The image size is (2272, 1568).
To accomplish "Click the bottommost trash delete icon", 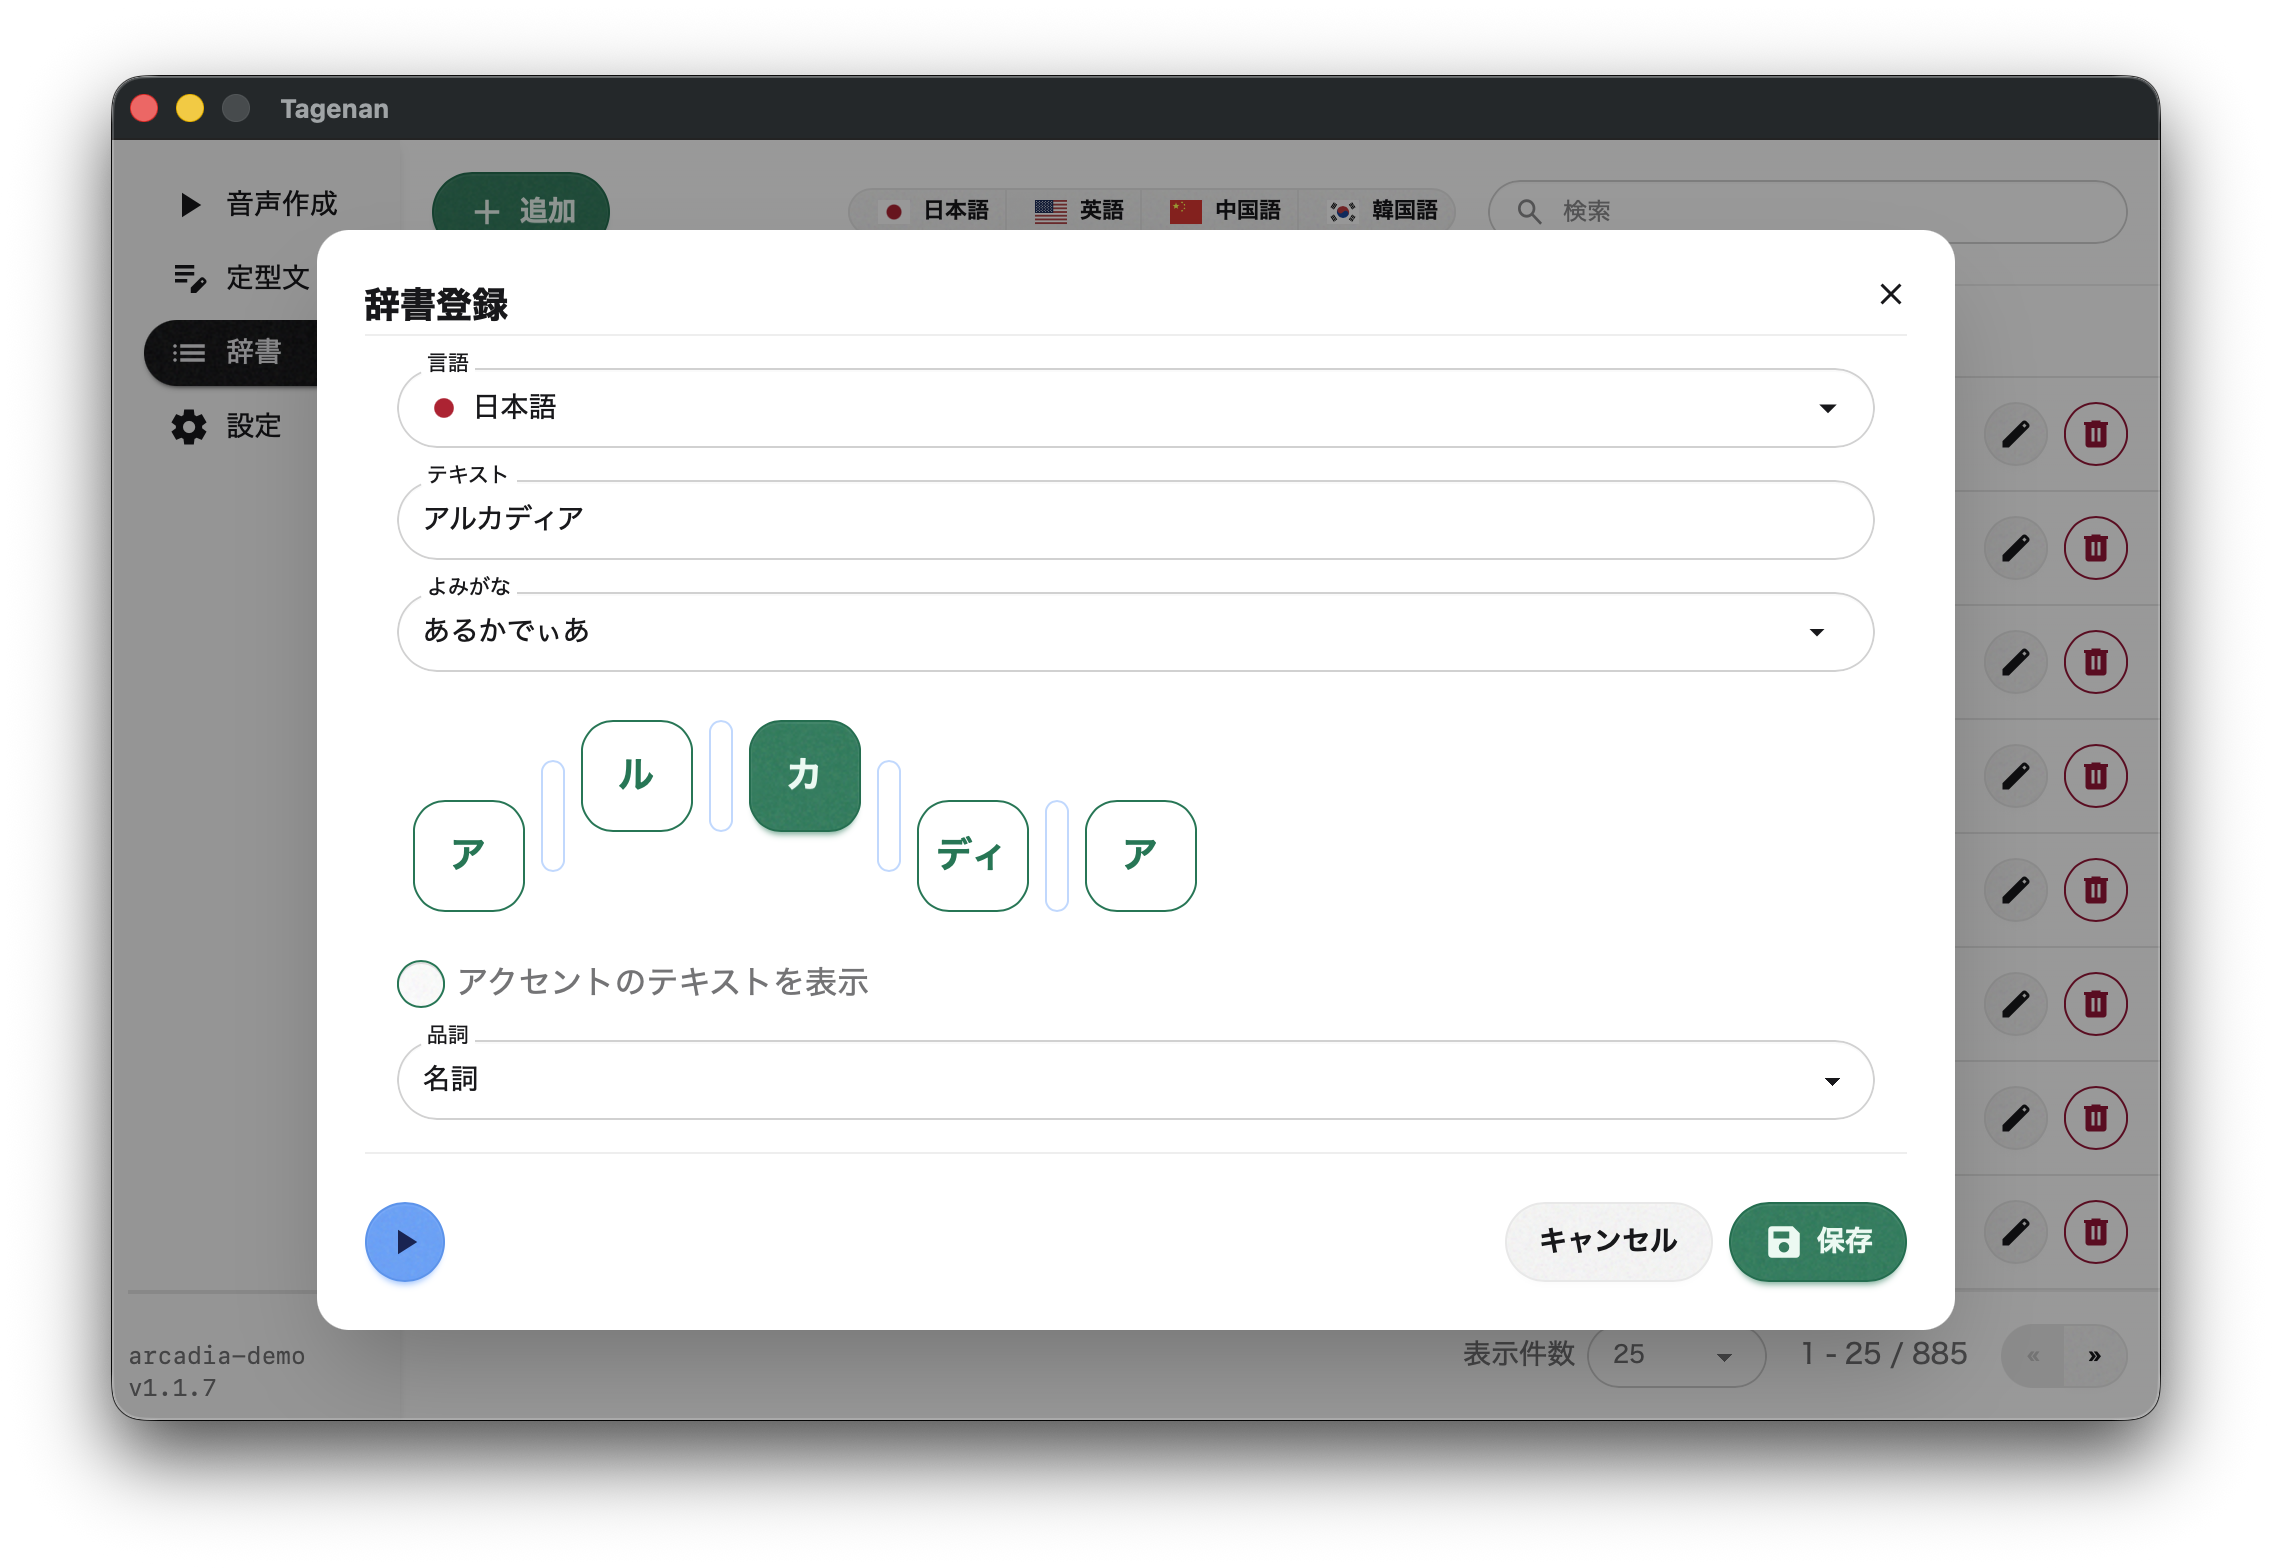I will pyautogui.click(x=2095, y=1231).
